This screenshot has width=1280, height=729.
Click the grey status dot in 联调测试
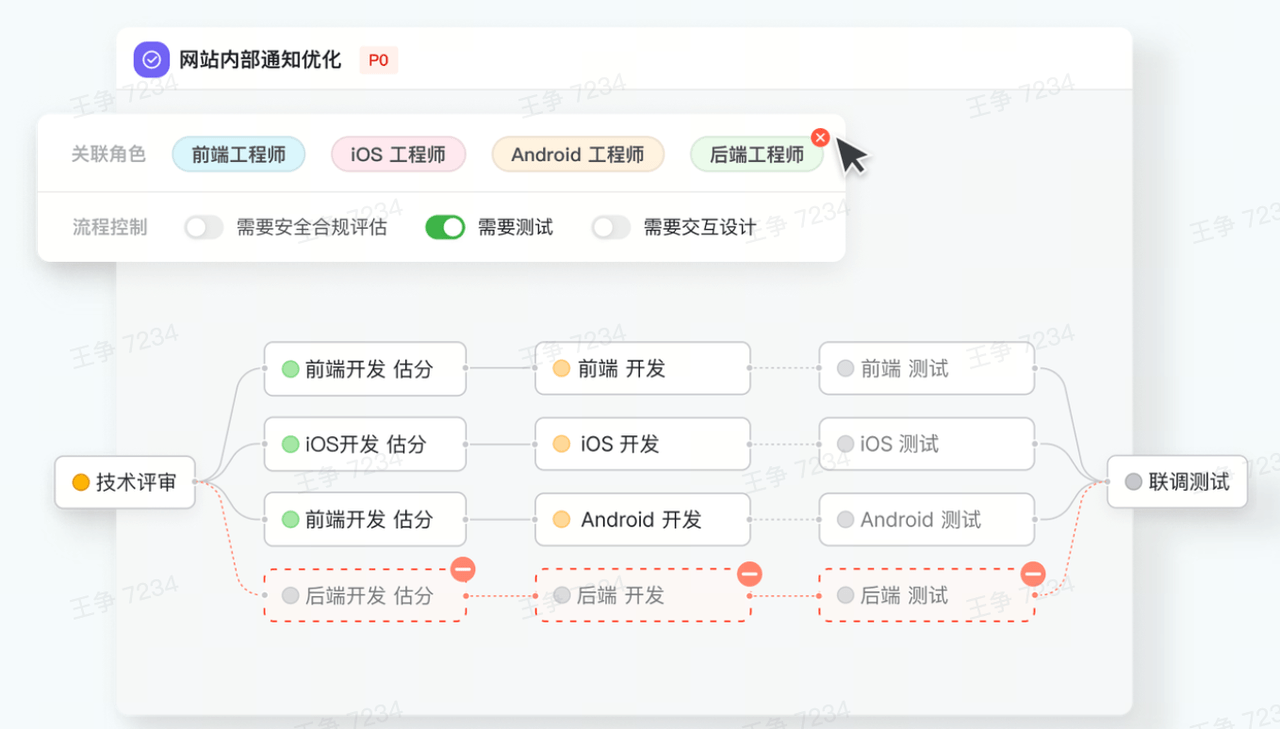(x=1133, y=482)
